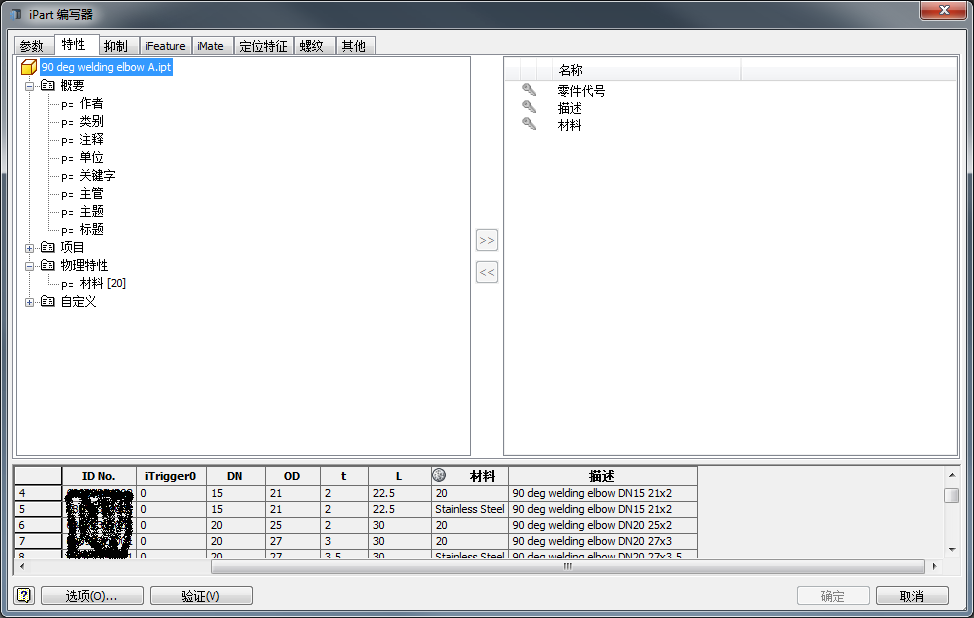Click the help question mark icon
The image size is (974, 618).
click(x=25, y=596)
